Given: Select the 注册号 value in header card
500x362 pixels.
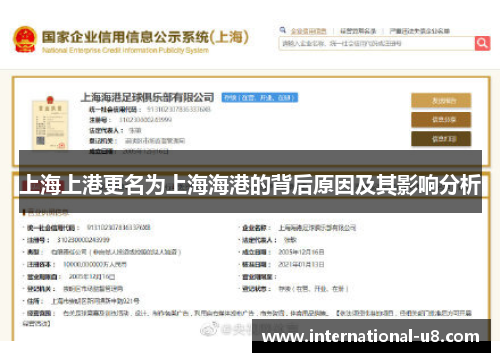Looking at the screenshot, I should 145,119.
